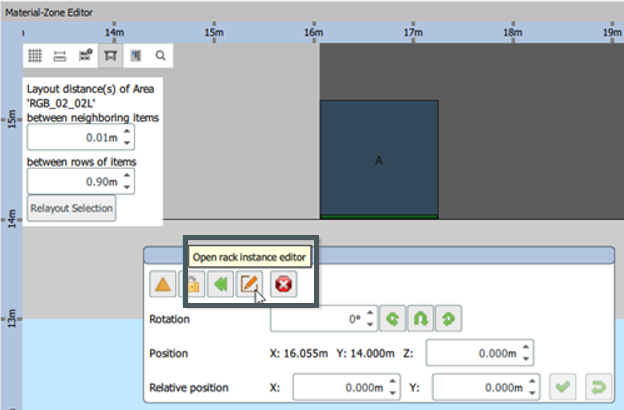Click the orange triangle icon

click(x=163, y=285)
